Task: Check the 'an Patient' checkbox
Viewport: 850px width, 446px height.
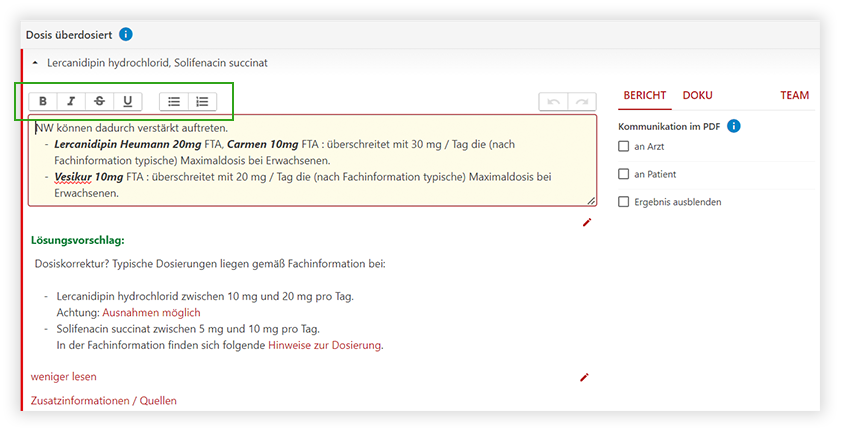Action: [624, 174]
